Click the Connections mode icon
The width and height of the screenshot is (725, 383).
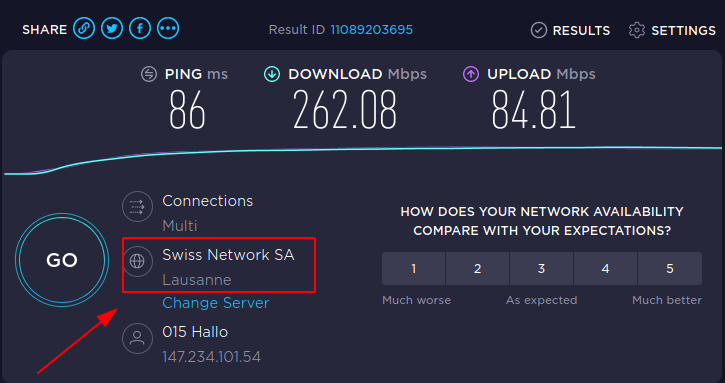[x=137, y=206]
